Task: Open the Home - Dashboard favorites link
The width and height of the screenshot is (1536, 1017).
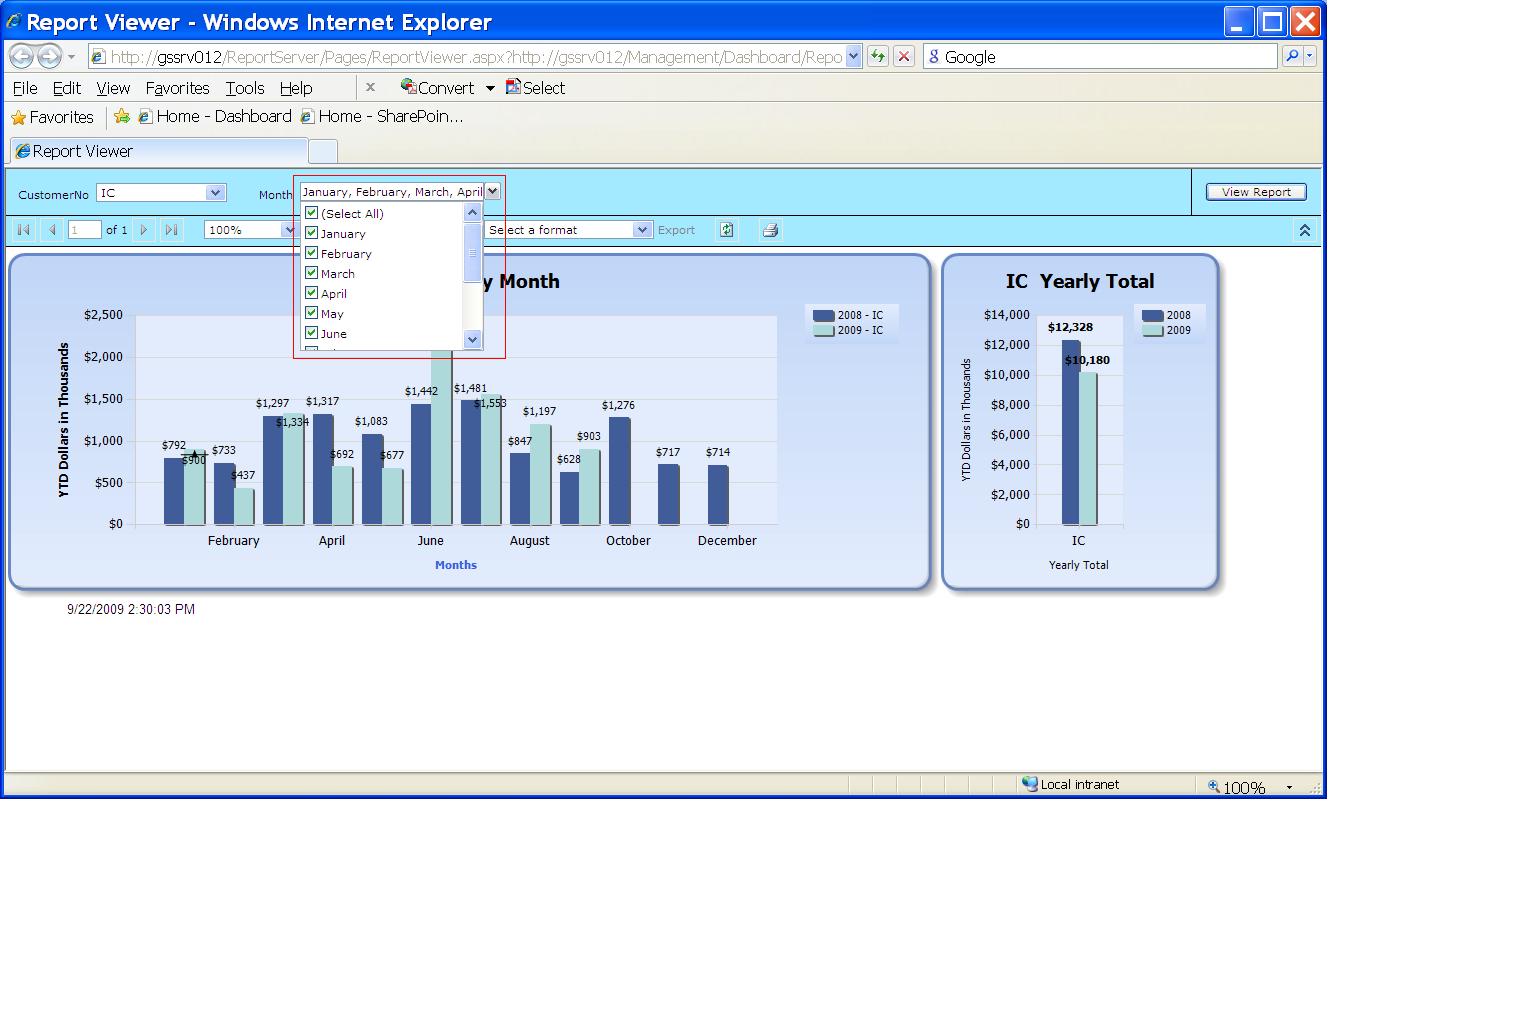Action: coord(215,117)
